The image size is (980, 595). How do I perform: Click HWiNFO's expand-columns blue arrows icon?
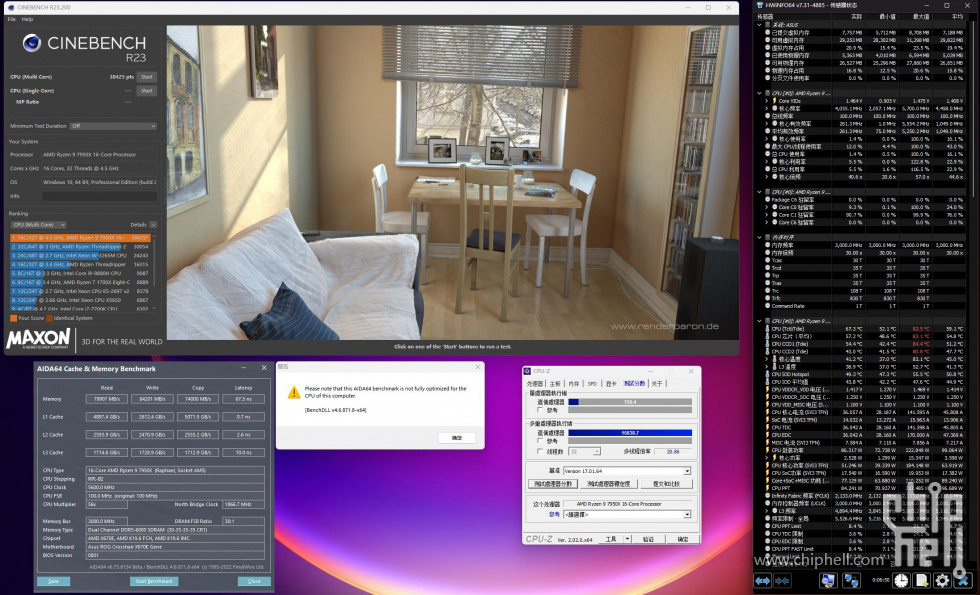click(x=763, y=581)
